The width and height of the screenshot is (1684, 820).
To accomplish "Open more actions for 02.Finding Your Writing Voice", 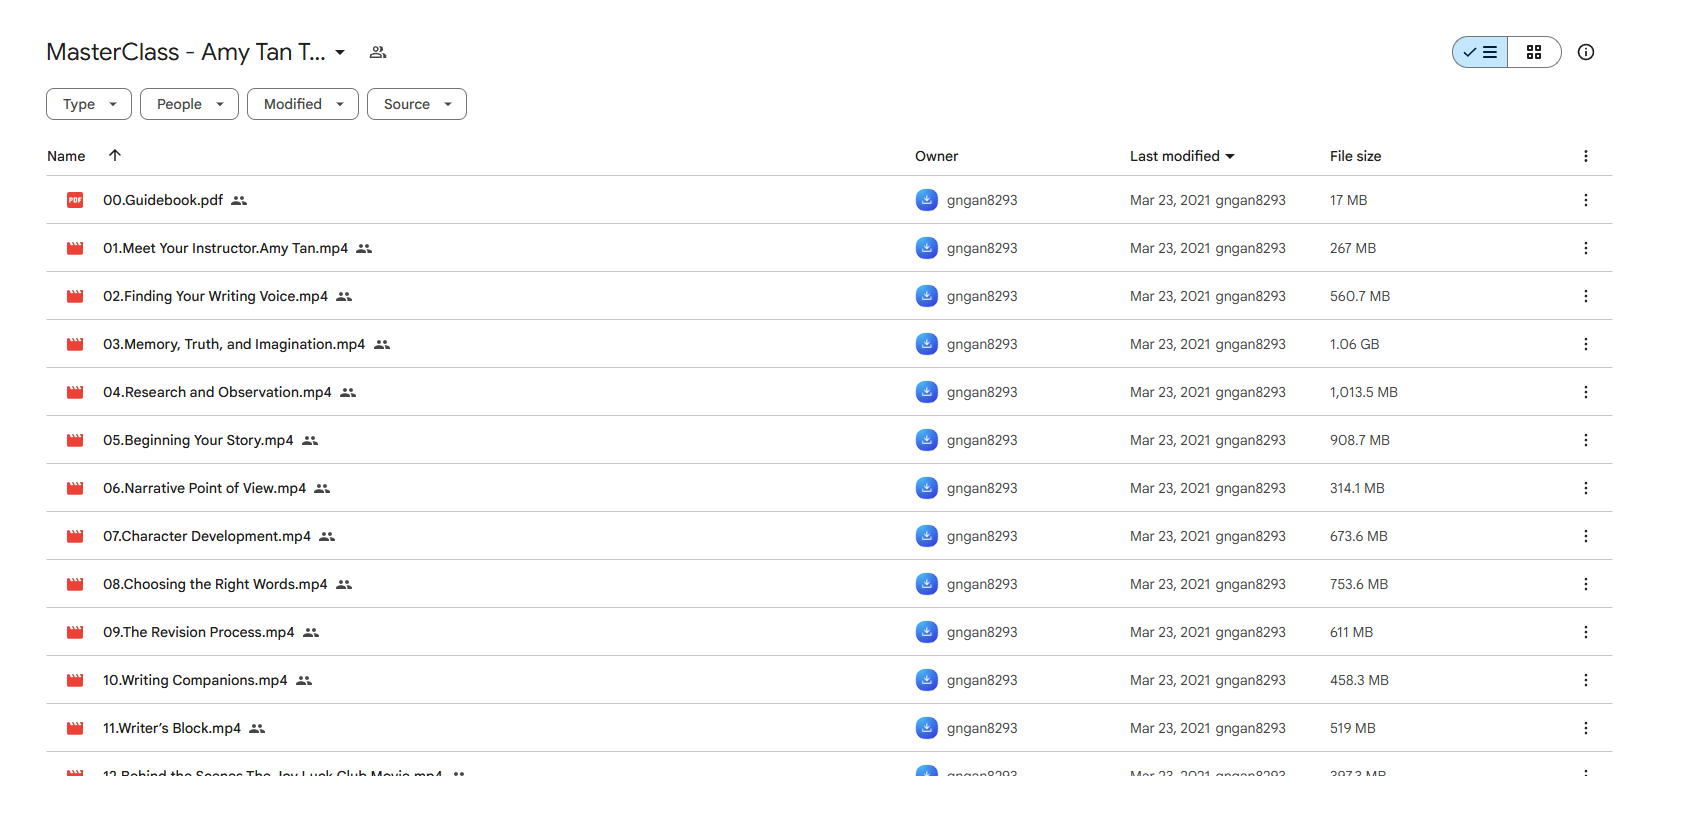I will coord(1586,296).
